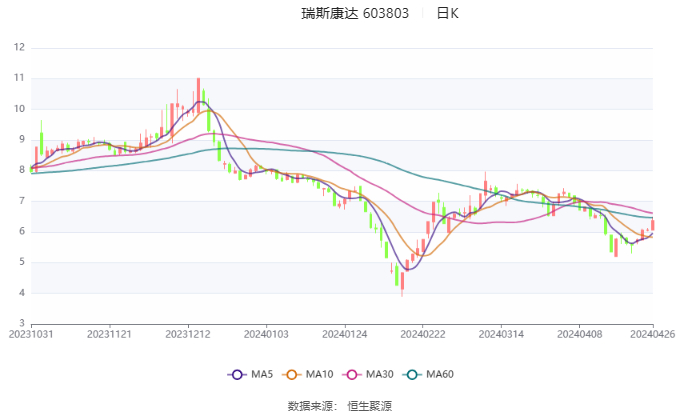Viewport: 680px width, 413px height.
Task: Click the 12 value on price axis
Action: pos(20,47)
